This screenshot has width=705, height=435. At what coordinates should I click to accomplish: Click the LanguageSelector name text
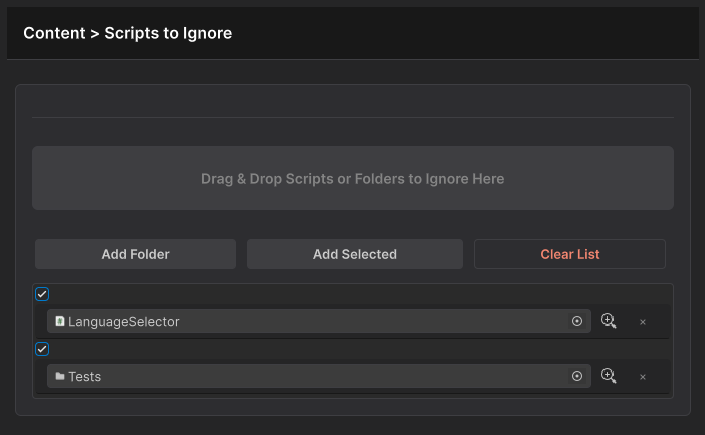click(123, 321)
